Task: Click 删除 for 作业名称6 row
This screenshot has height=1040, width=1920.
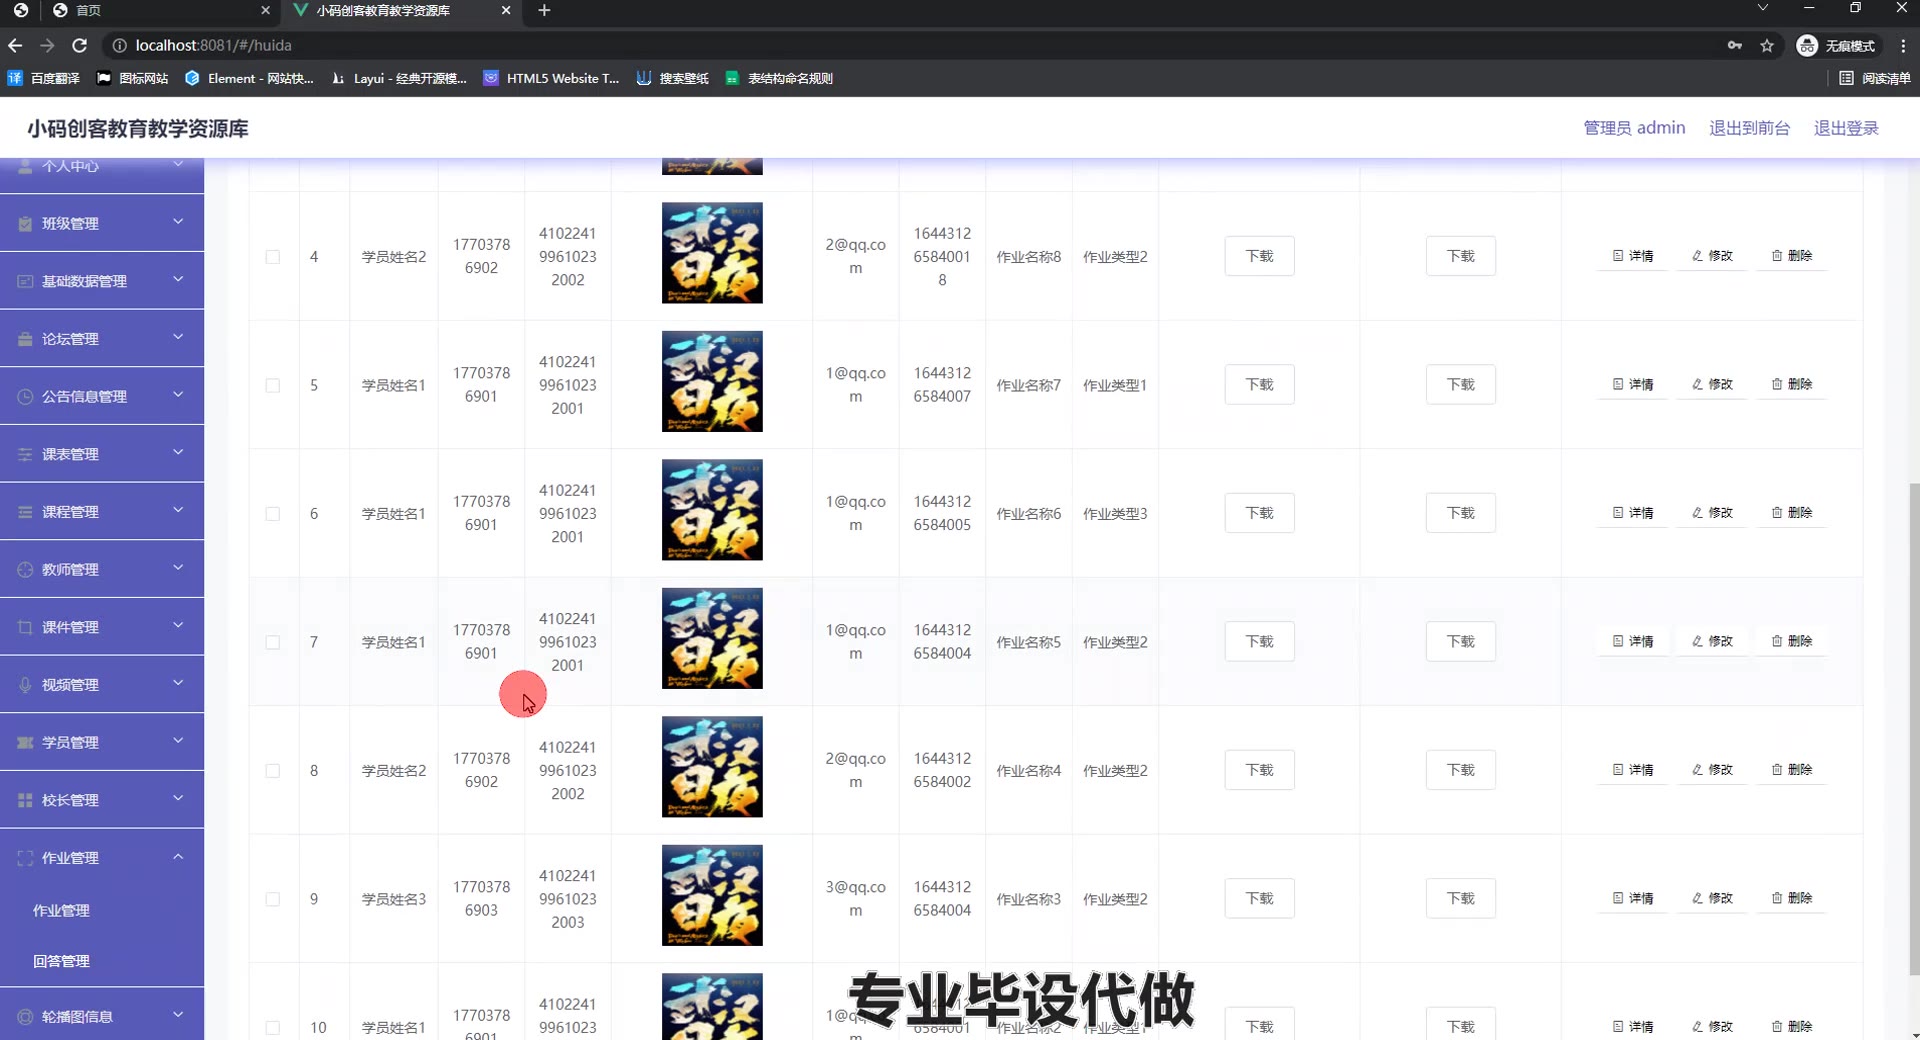Action: pos(1792,513)
